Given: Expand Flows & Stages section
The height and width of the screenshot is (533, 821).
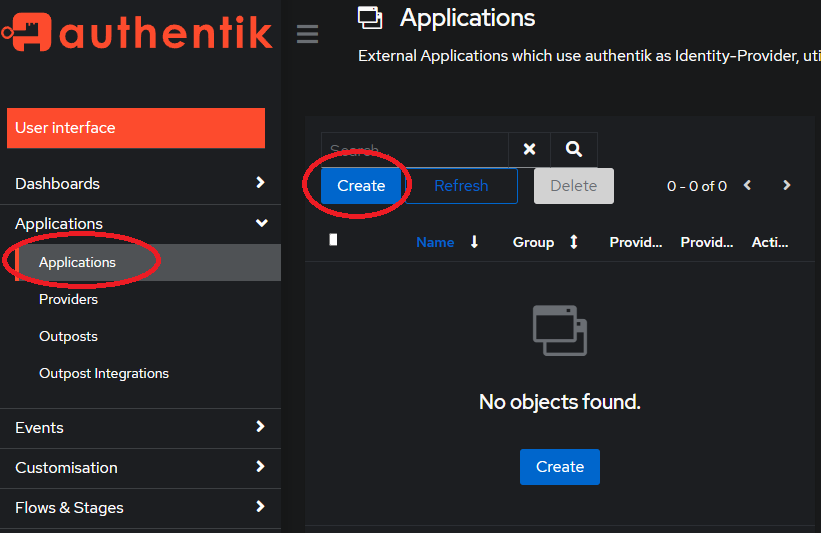Looking at the screenshot, I should click(x=140, y=507).
